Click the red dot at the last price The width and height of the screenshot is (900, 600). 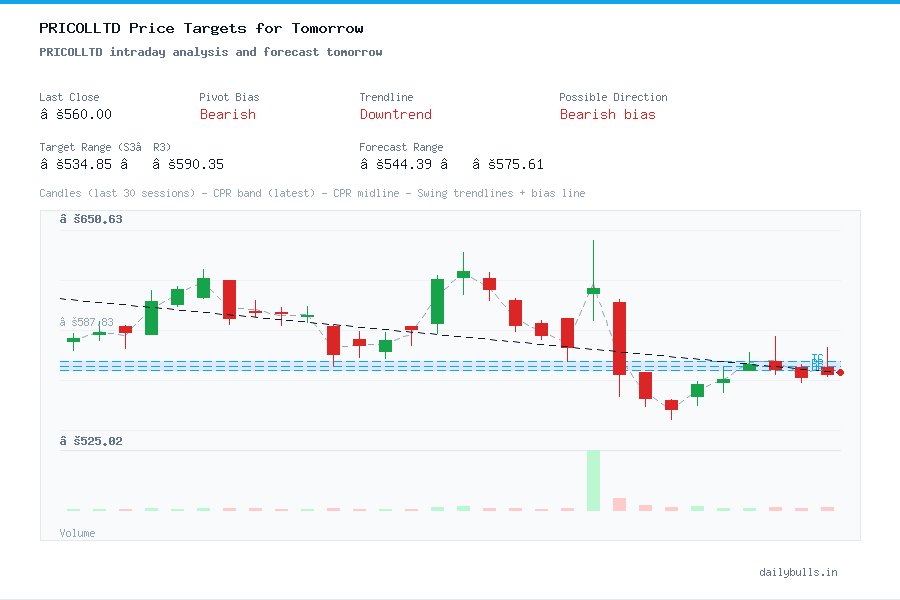click(840, 373)
